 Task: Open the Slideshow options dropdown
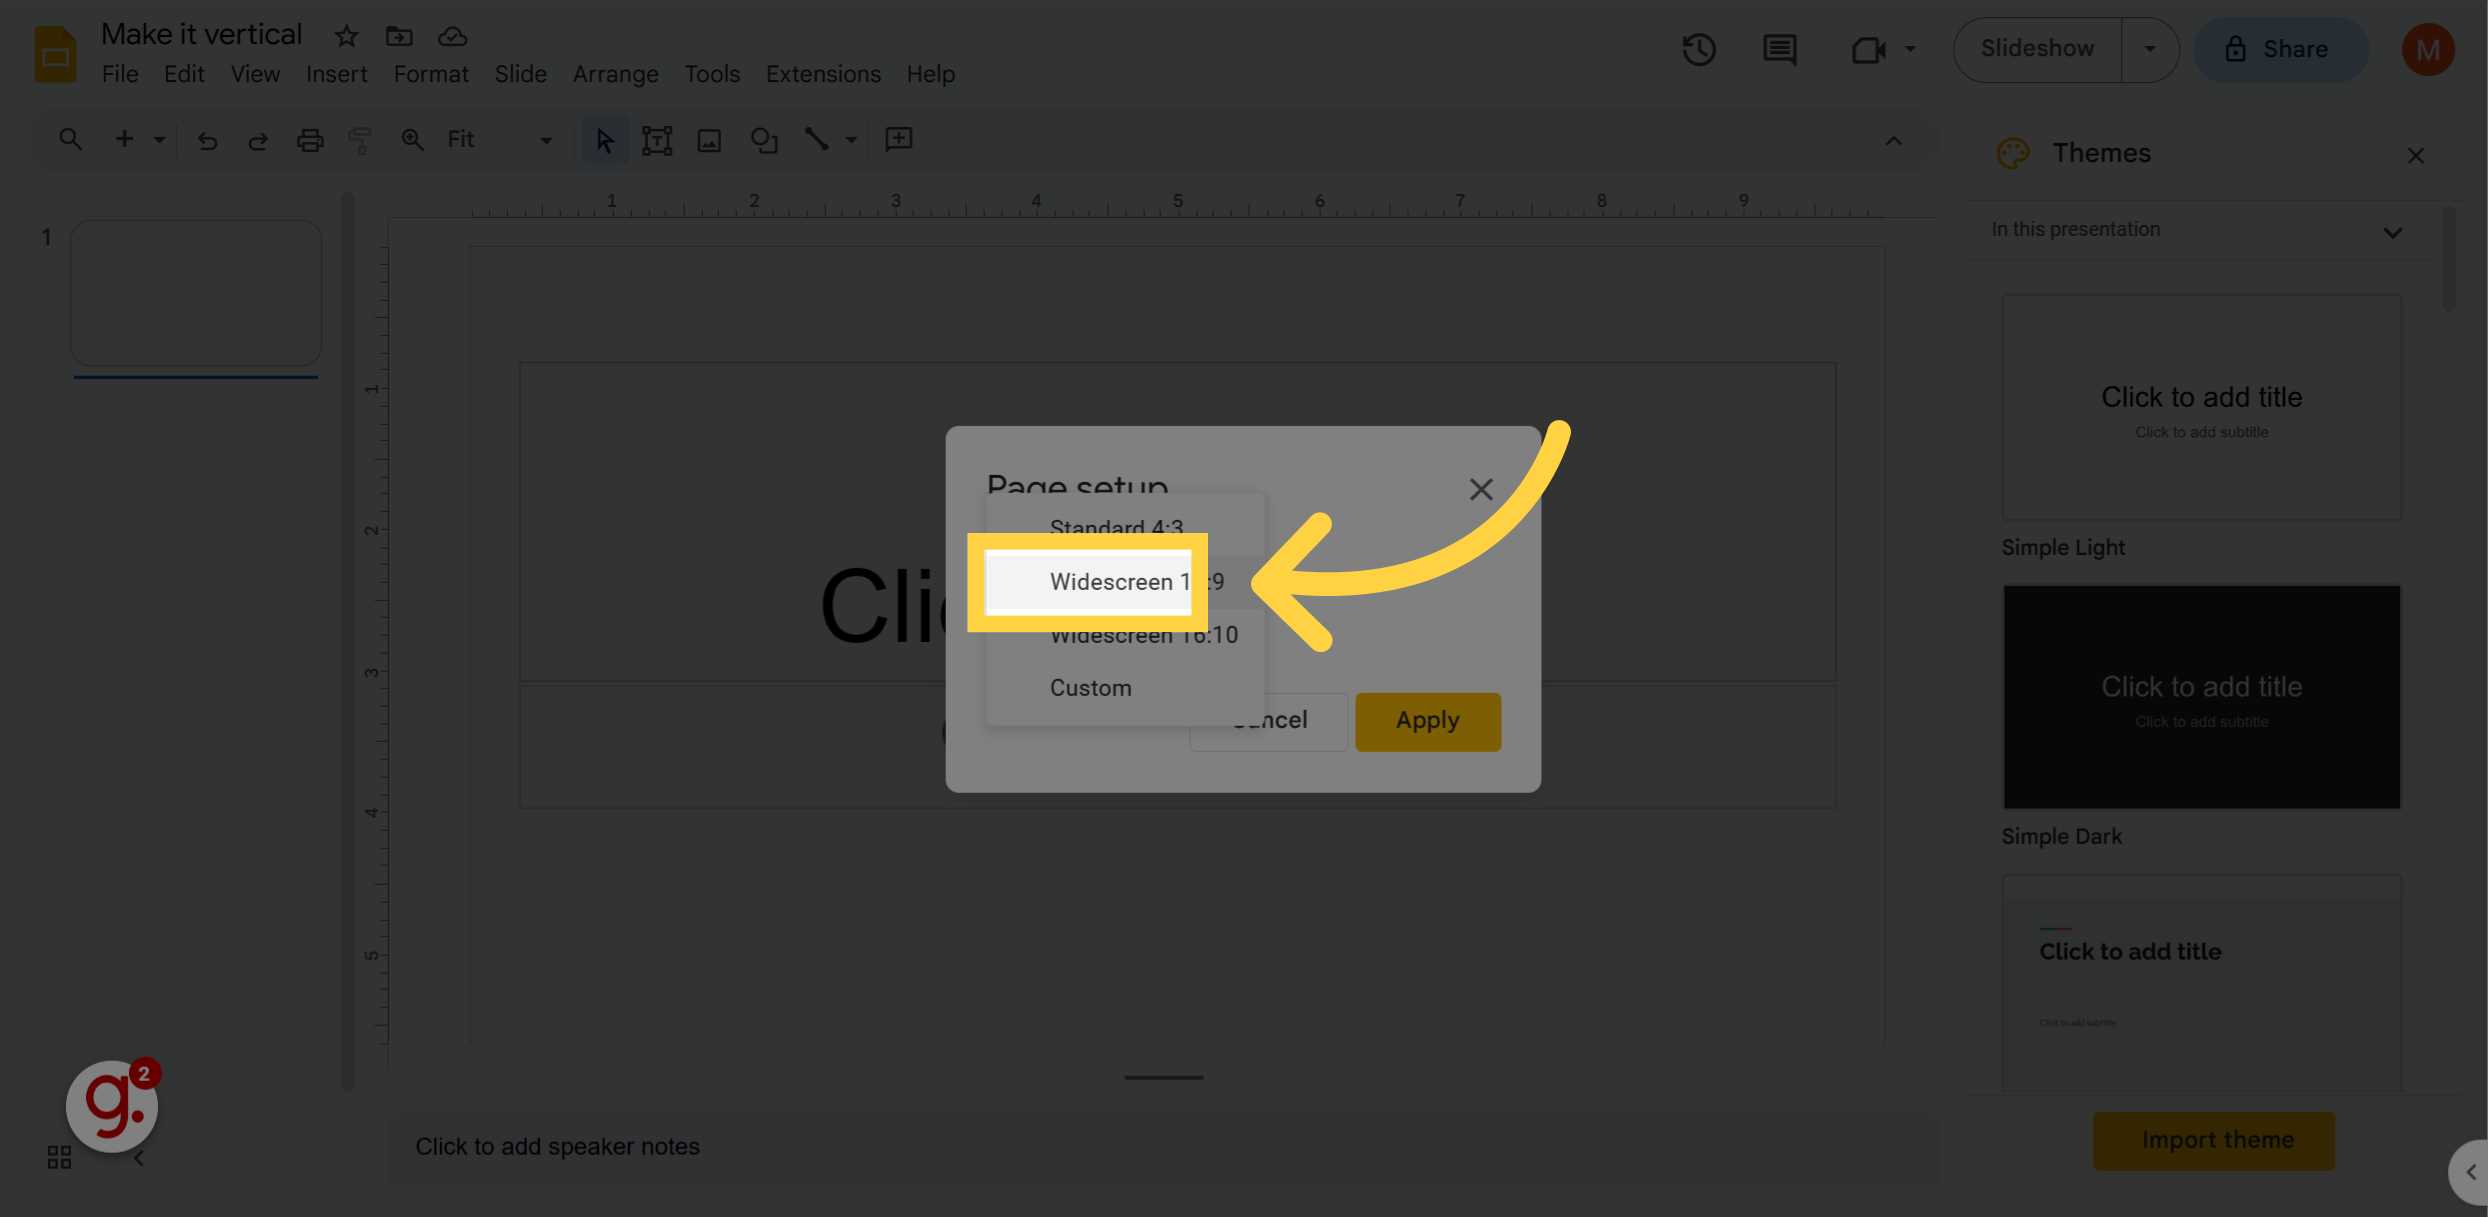tap(2151, 49)
